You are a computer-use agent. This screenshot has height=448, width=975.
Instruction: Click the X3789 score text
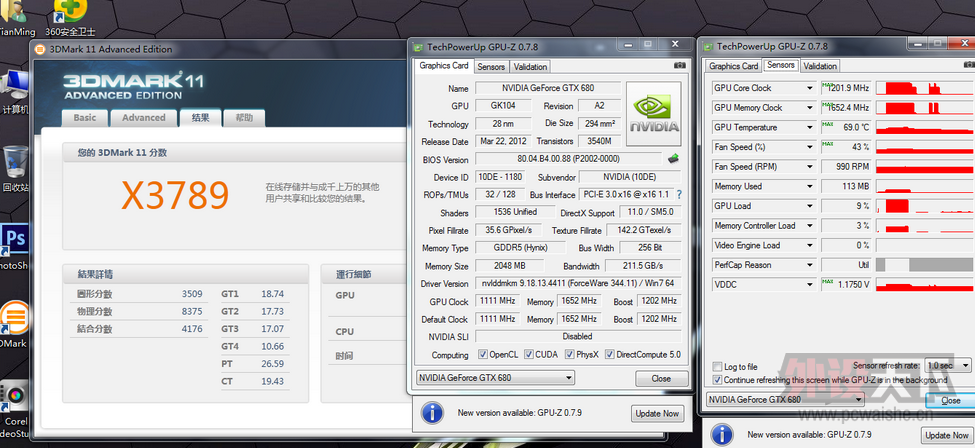(175, 195)
